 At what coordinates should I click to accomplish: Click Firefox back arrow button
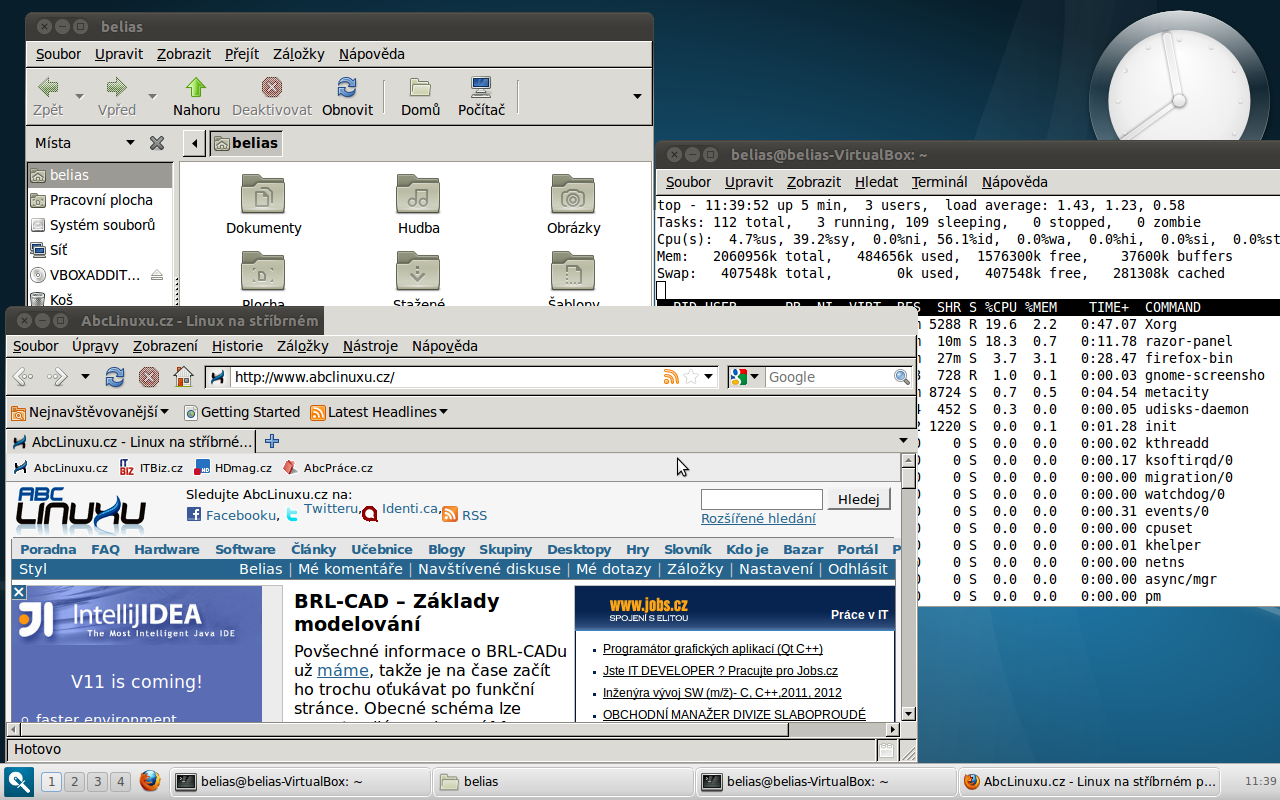tap(23, 377)
